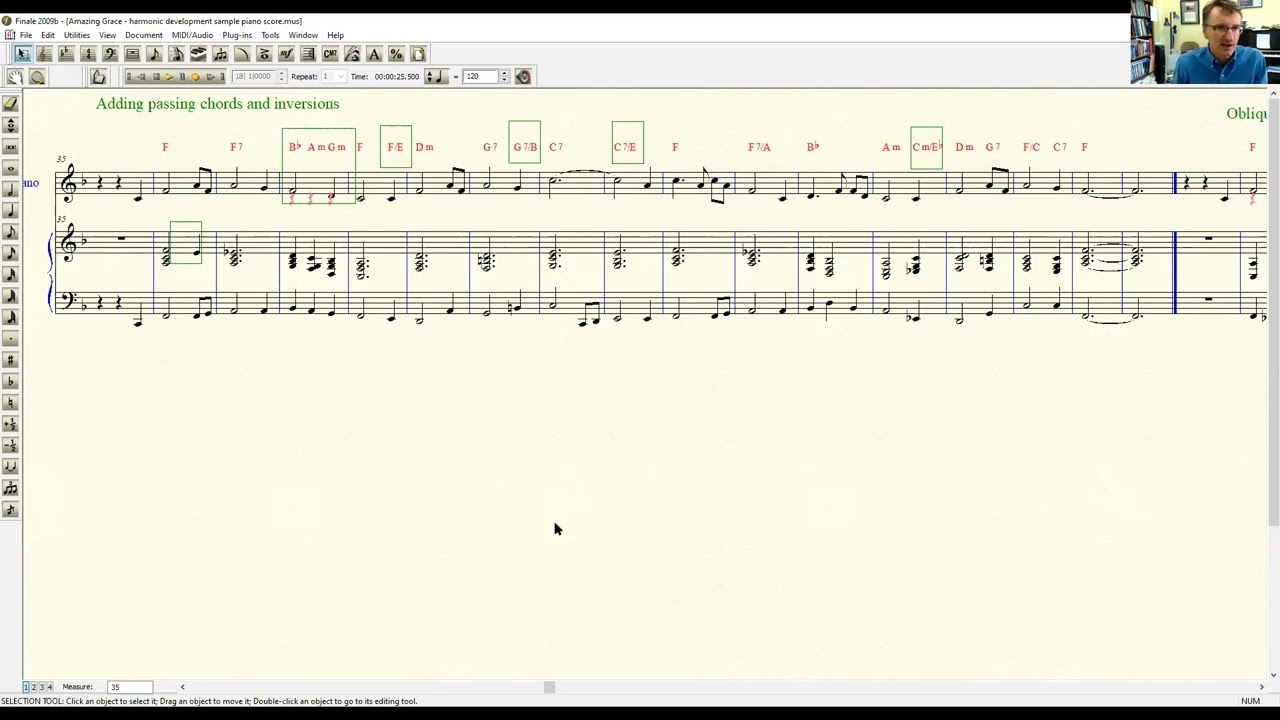Screen dimensions: 1280x720
Task: Toggle the natural accidental in entry palette
Action: (11, 402)
